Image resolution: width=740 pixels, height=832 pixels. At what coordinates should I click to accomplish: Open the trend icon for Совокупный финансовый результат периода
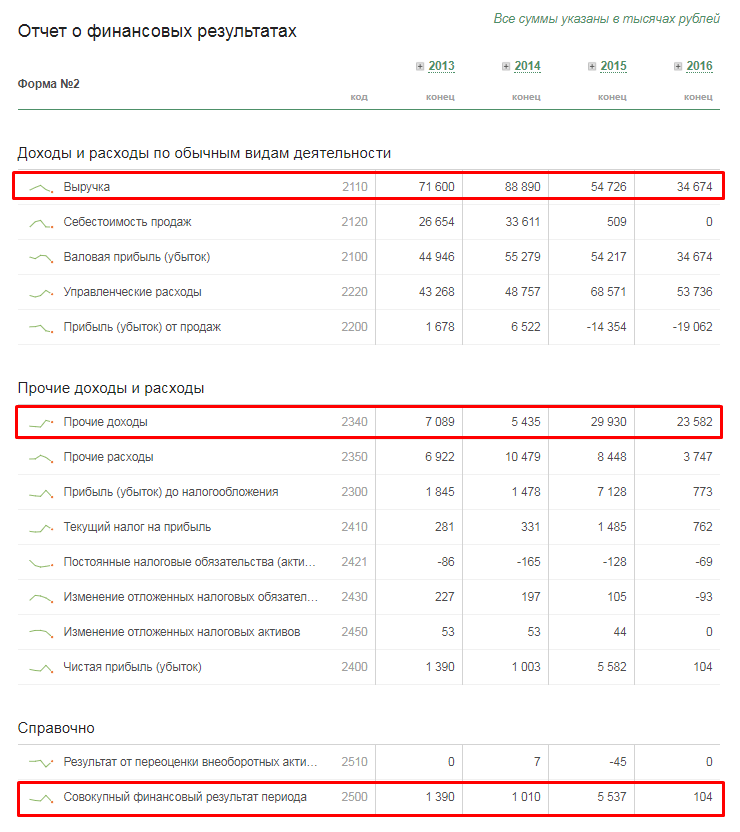click(x=41, y=798)
